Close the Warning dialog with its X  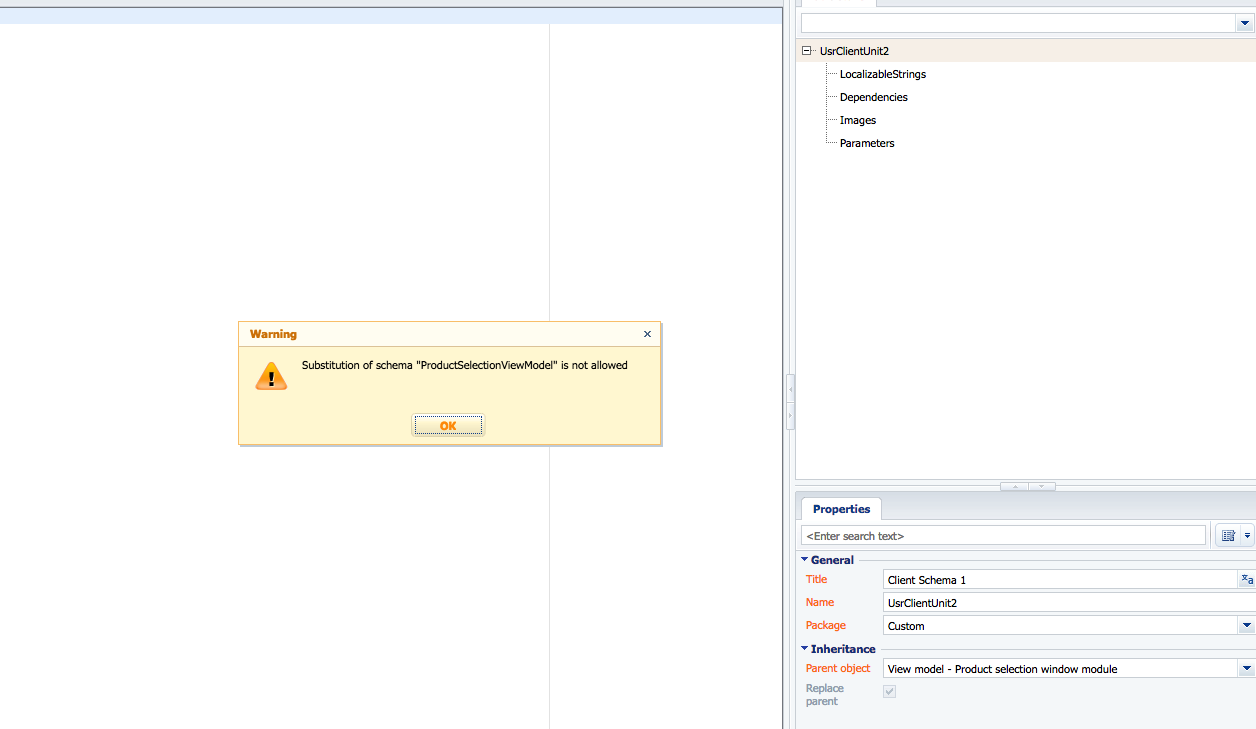[647, 334]
